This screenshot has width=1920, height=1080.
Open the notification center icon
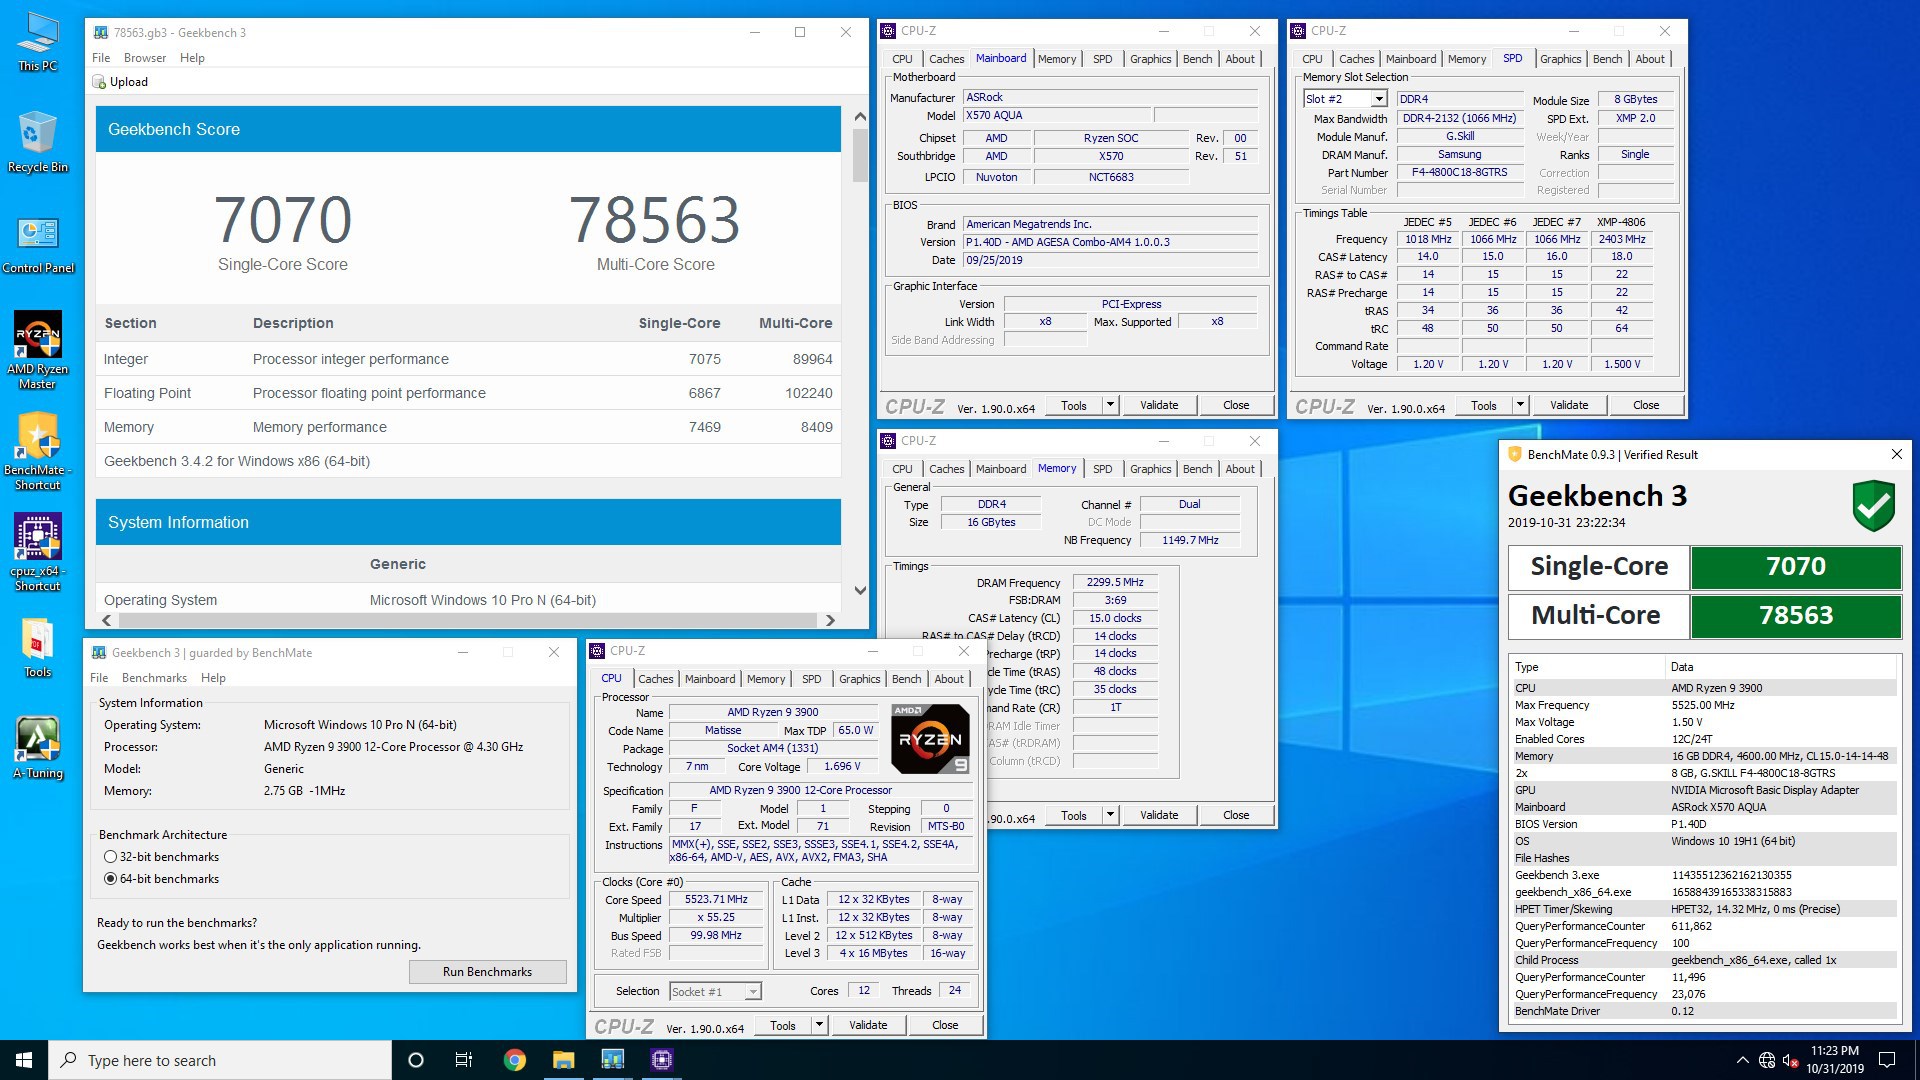pos(1887,1060)
